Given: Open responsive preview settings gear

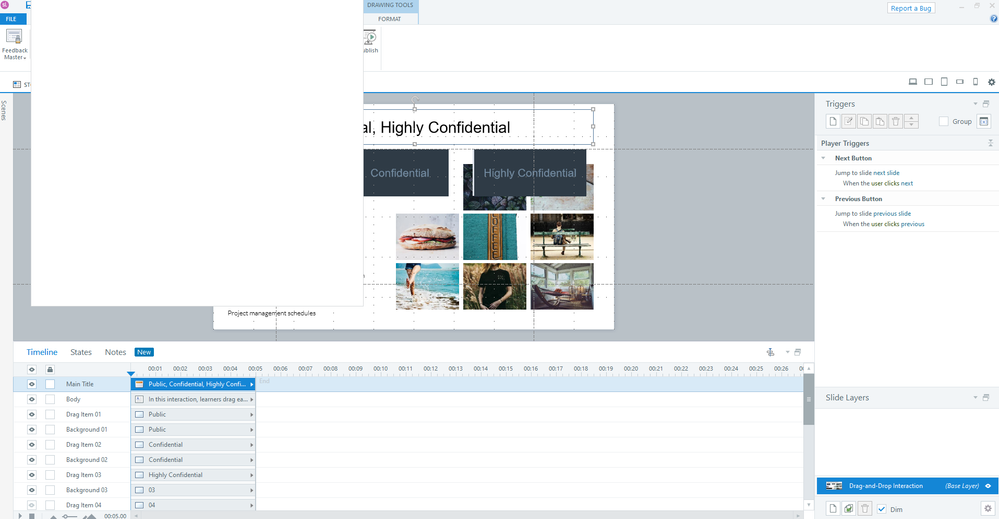Looking at the screenshot, I should pyautogui.click(x=991, y=82).
